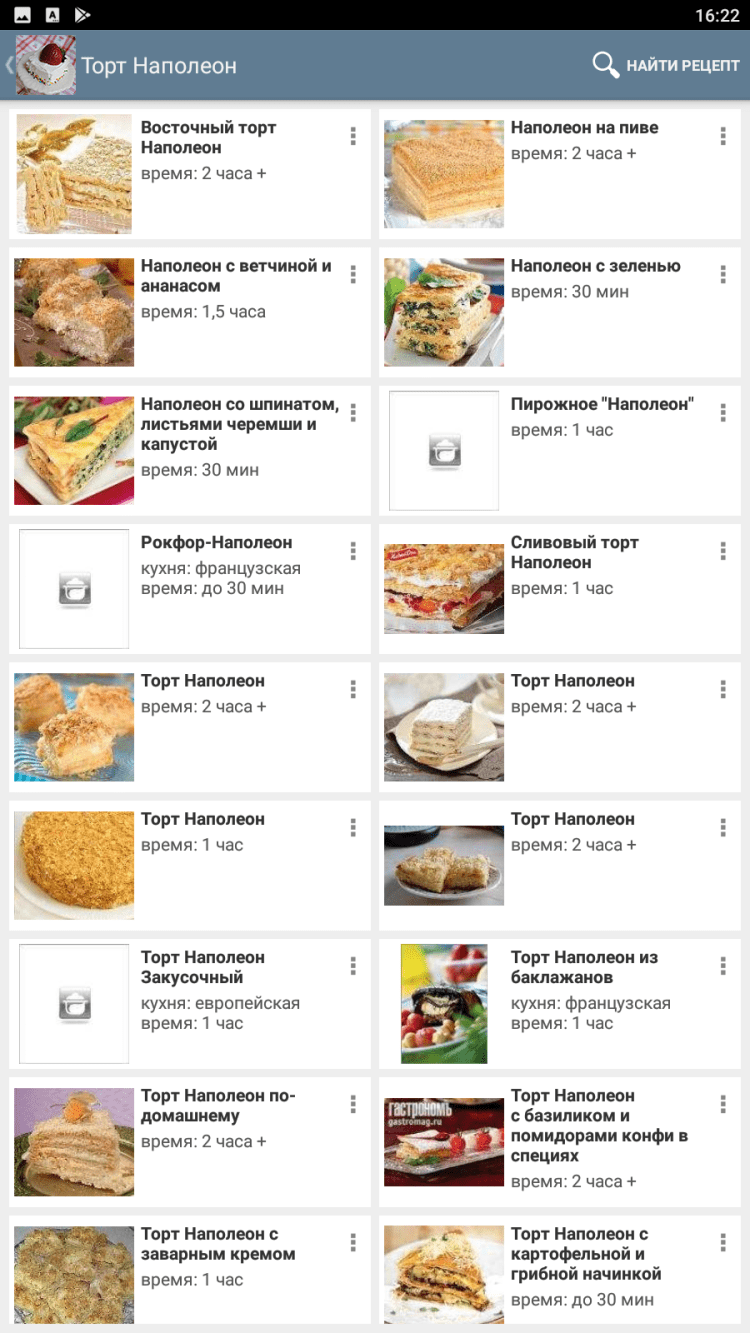The image size is (750, 1333).
Task: Open the Play Store notification icon
Action: (x=82, y=15)
